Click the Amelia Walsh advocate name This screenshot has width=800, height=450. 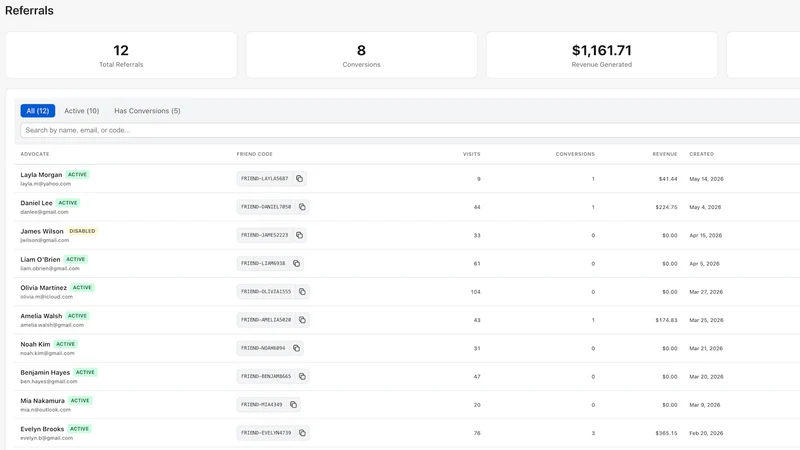41,316
